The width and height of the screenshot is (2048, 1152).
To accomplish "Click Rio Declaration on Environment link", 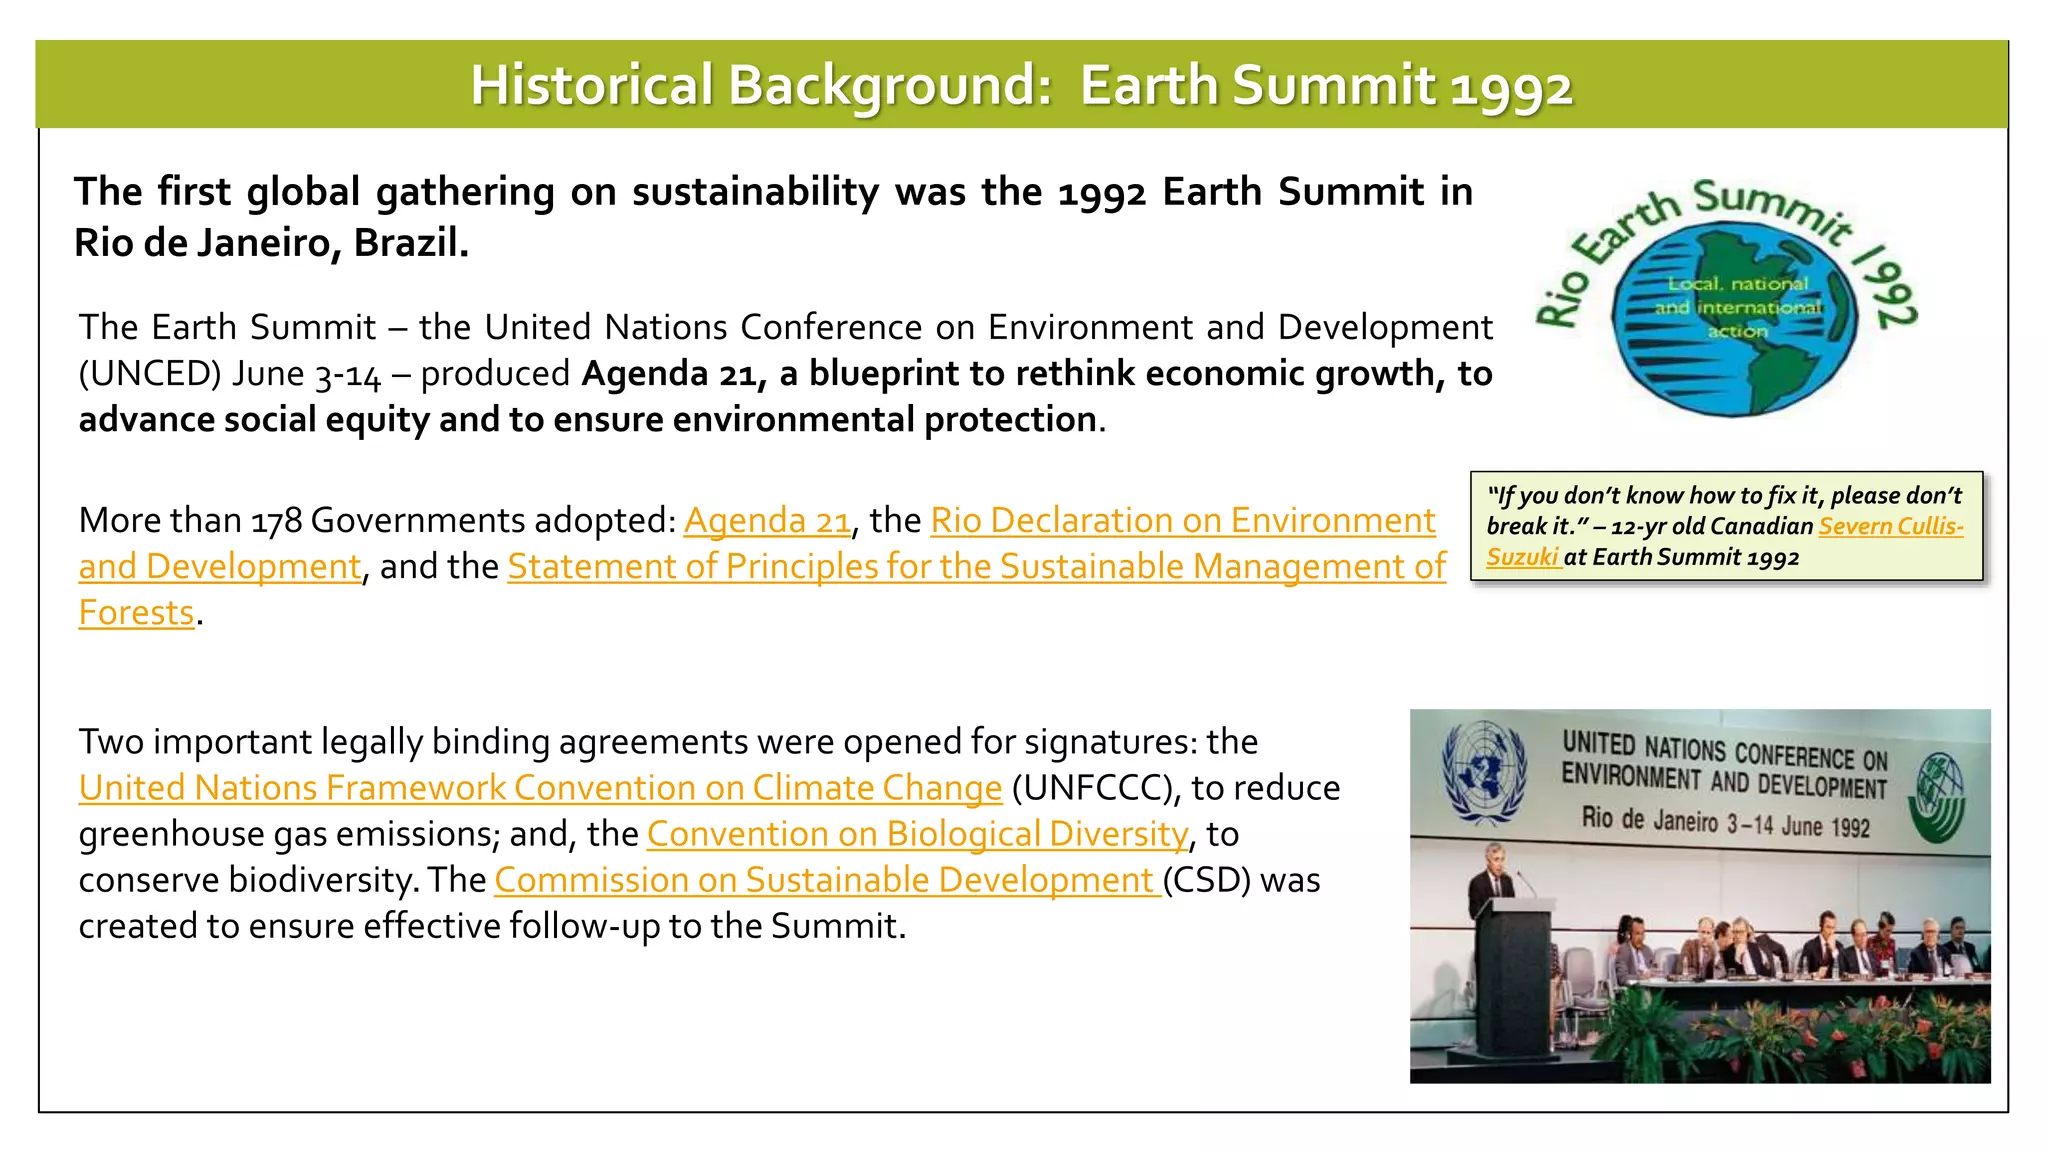I will 1182,521.
